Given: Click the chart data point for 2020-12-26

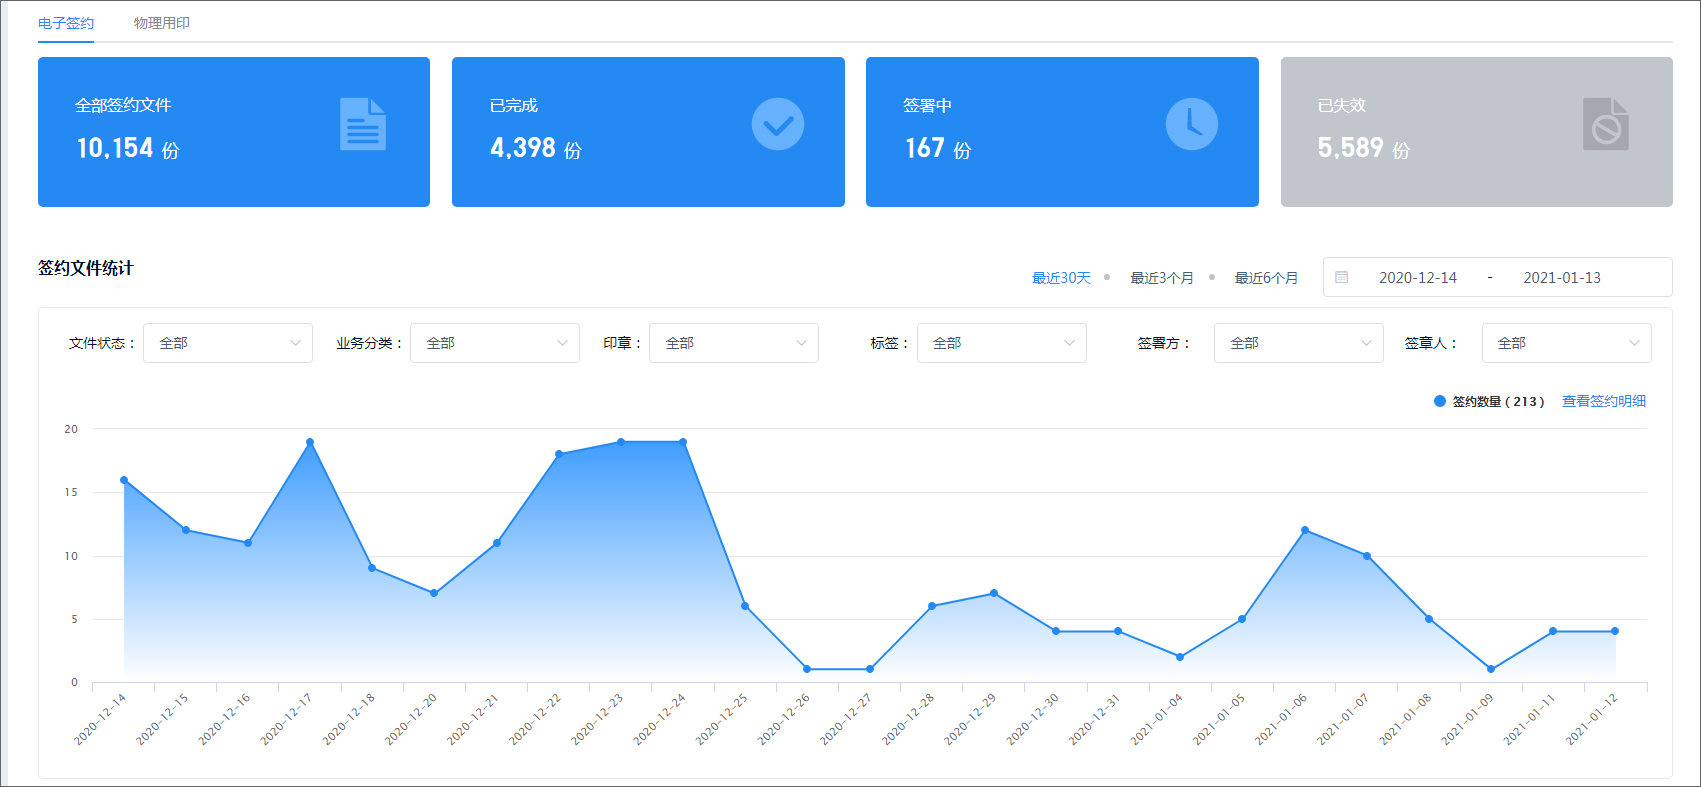Looking at the screenshot, I should click(807, 669).
